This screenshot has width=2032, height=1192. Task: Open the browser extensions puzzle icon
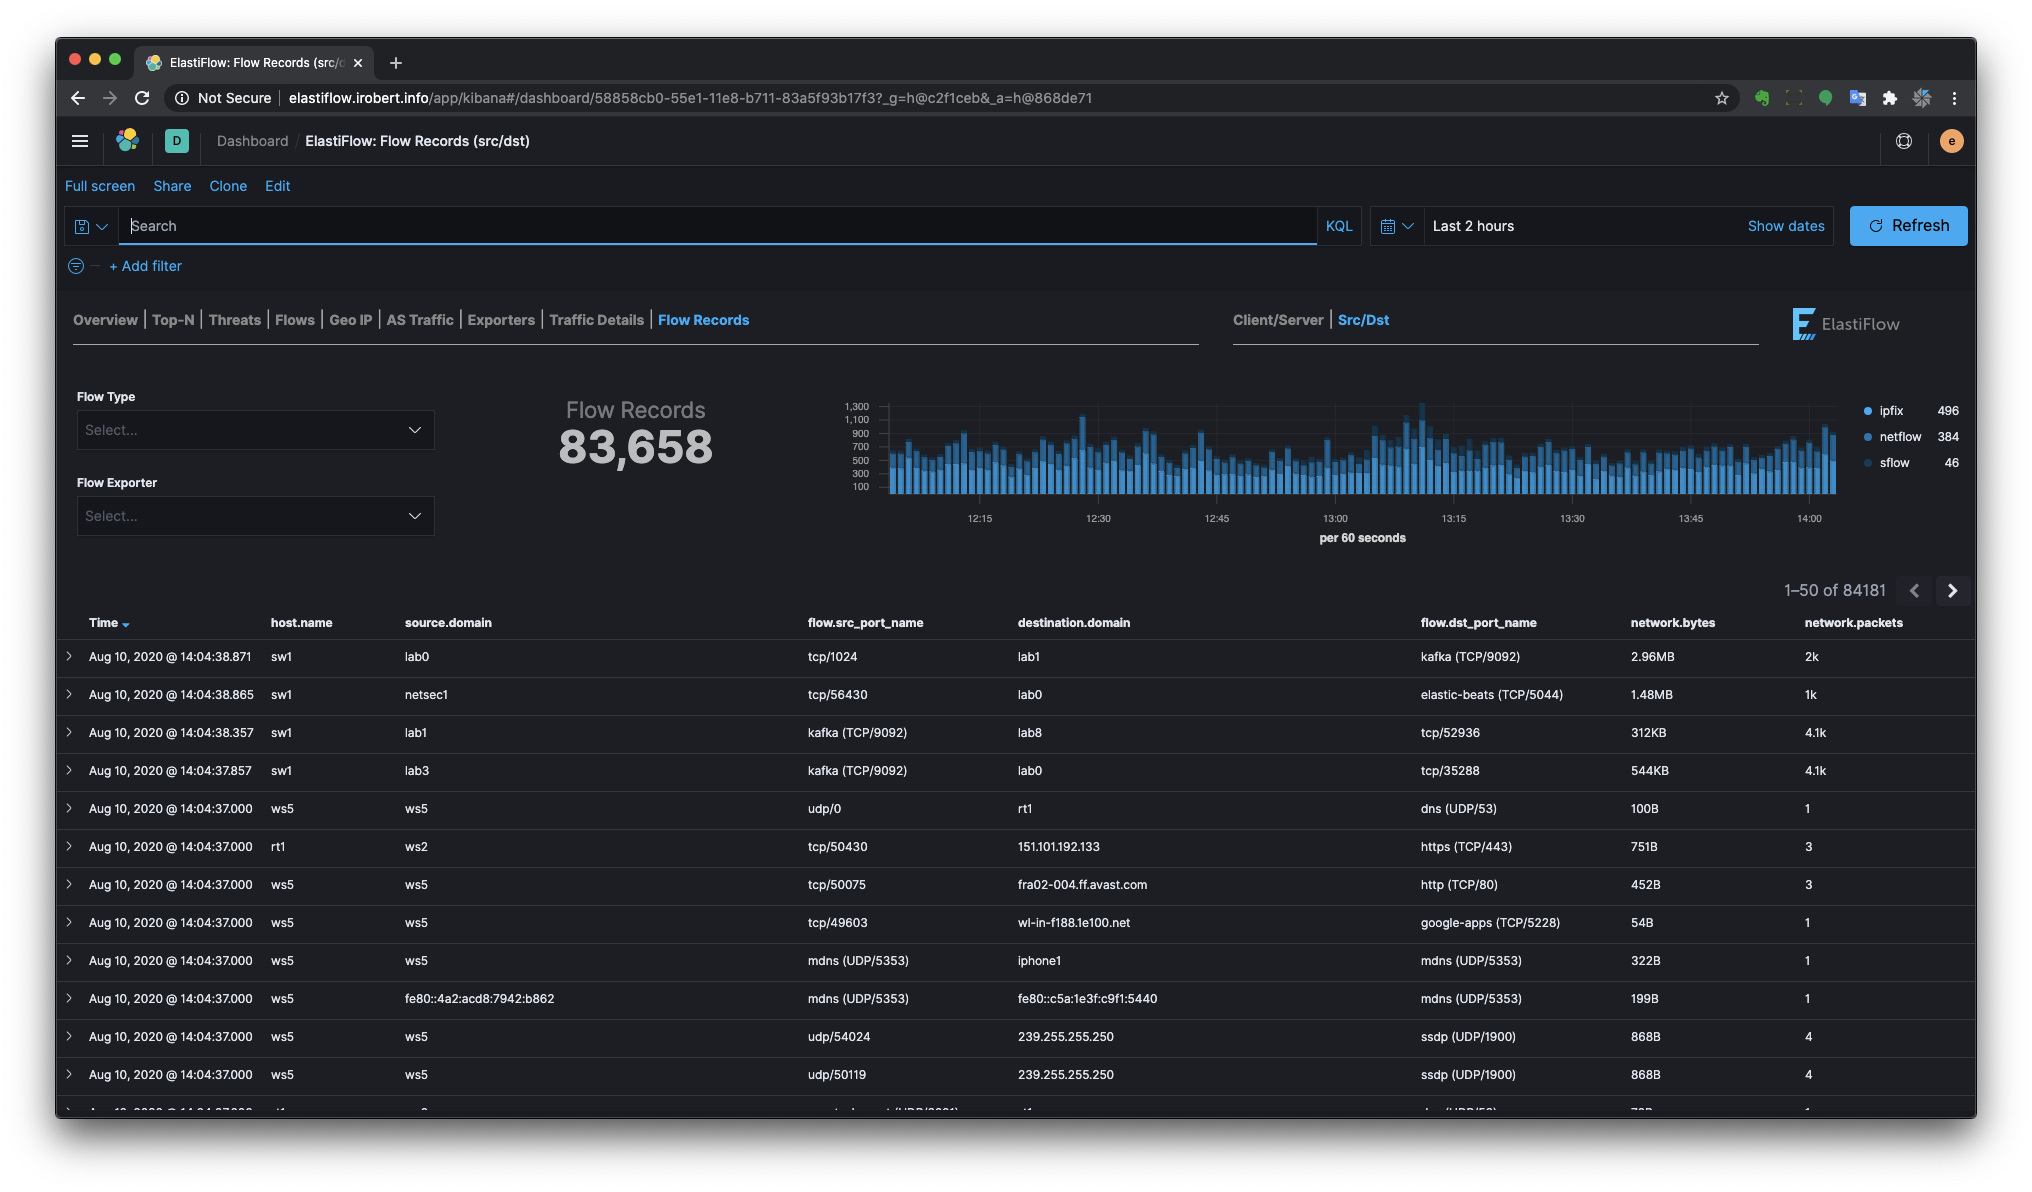click(x=1890, y=98)
